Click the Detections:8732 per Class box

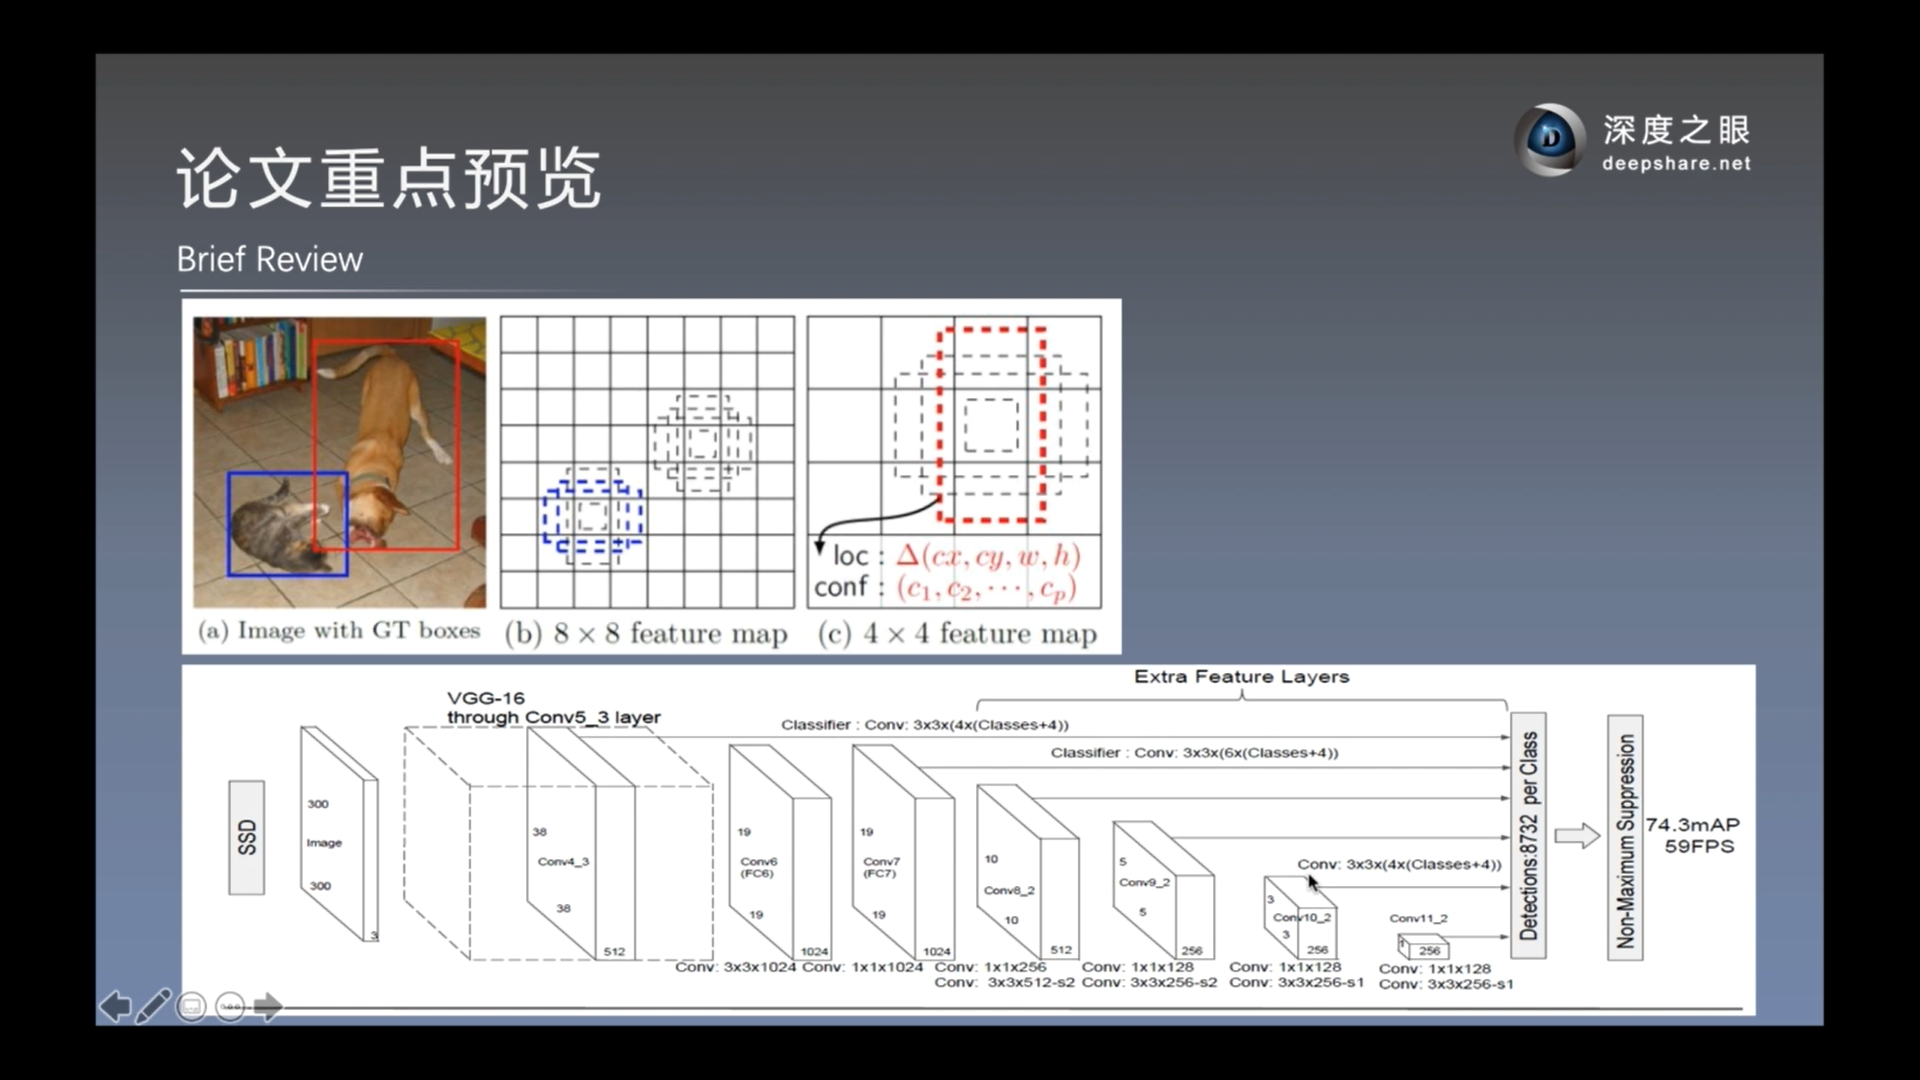1528,835
